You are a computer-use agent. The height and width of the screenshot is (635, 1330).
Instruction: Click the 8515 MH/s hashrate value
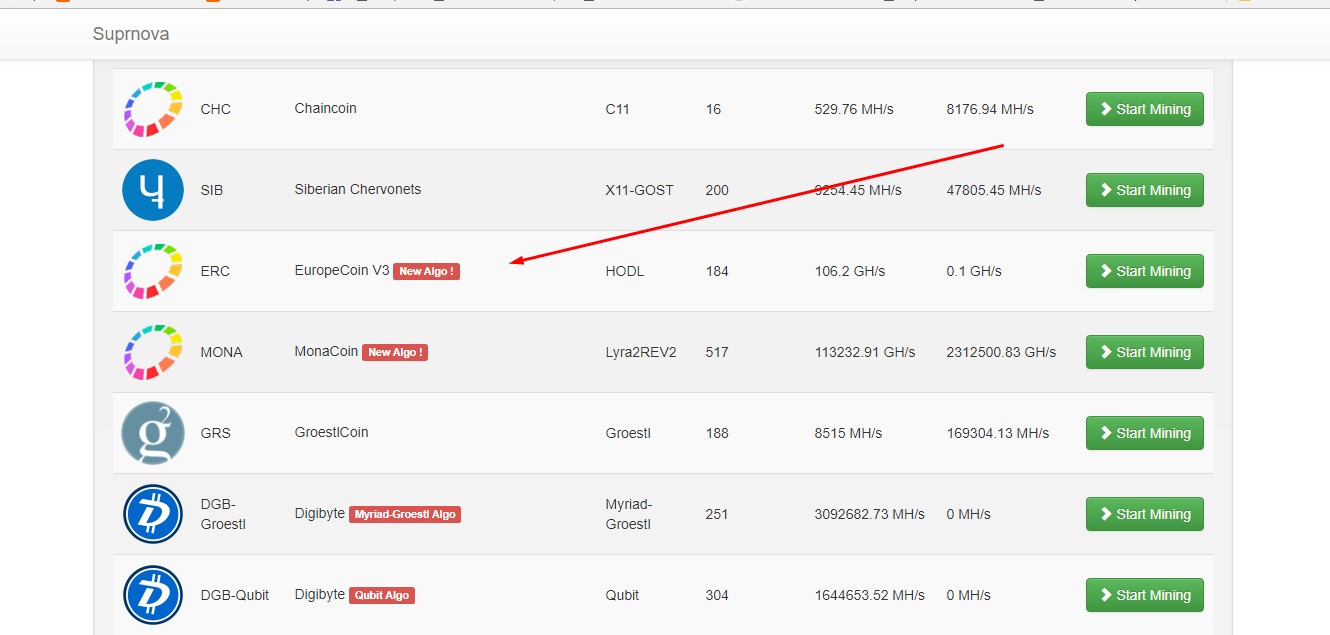point(849,433)
